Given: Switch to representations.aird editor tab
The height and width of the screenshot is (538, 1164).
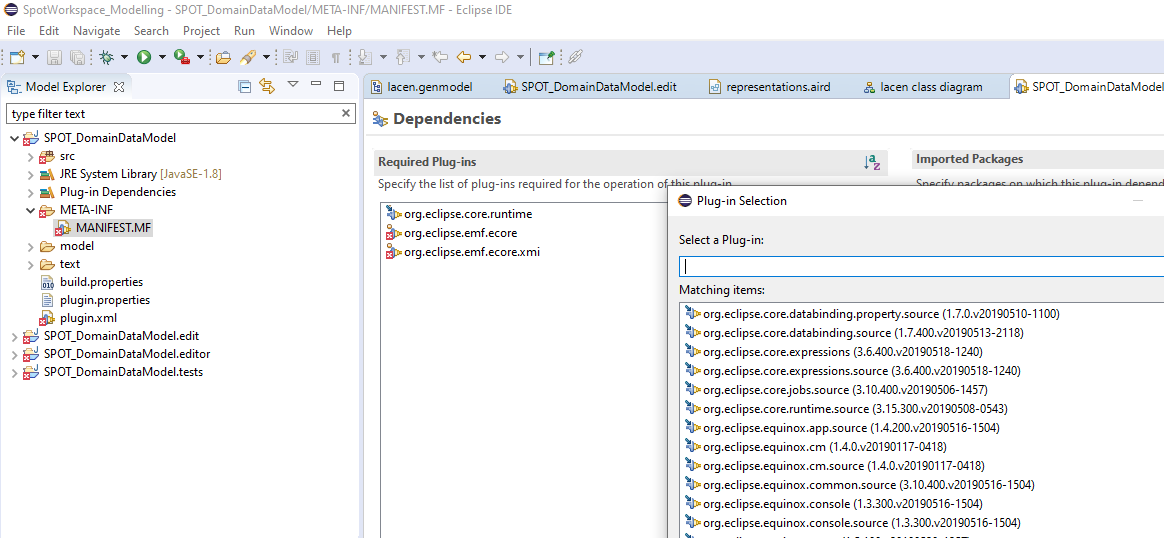Looking at the screenshot, I should coord(769,87).
